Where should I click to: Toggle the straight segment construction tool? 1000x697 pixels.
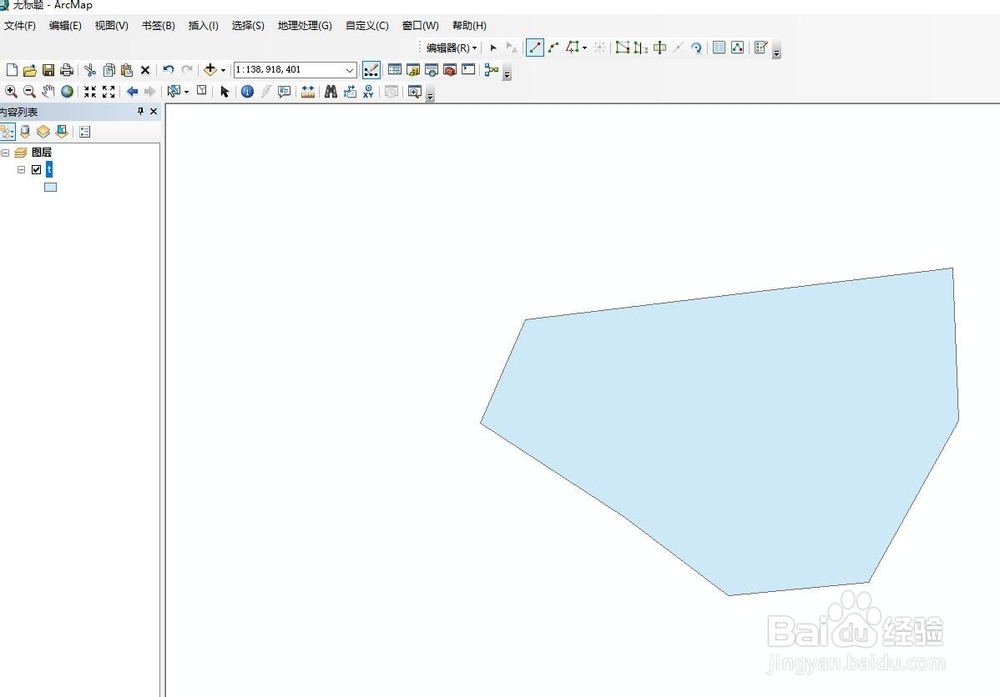(535, 47)
